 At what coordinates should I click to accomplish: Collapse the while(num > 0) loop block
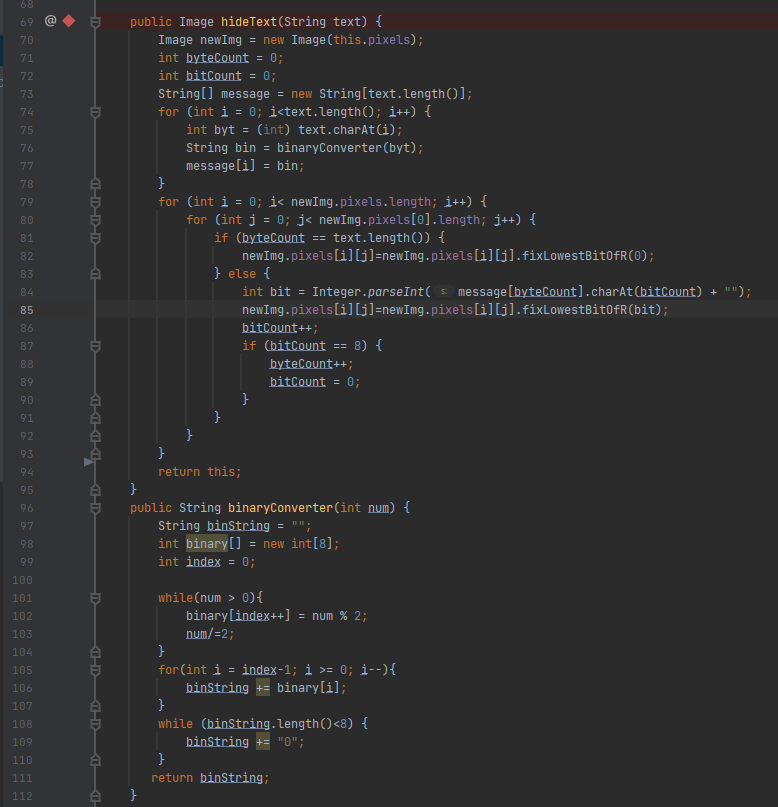tap(95, 598)
